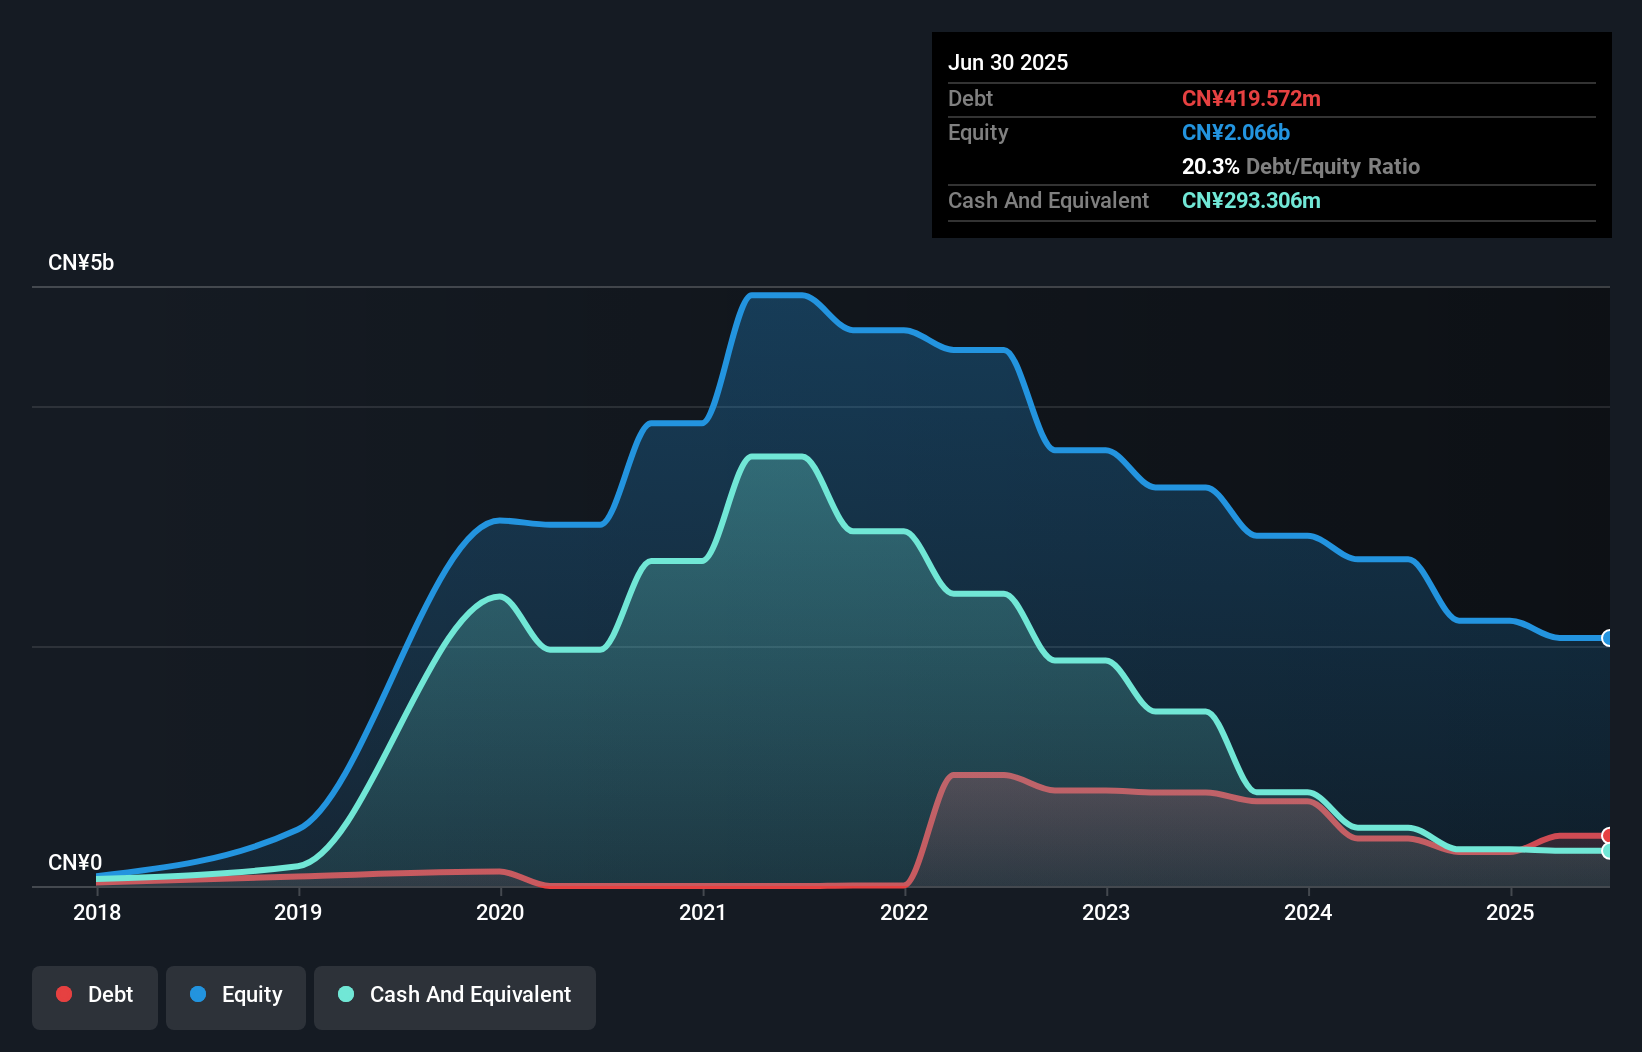The width and height of the screenshot is (1642, 1052).
Task: Toggle the Equity series visibility
Action: point(235,996)
